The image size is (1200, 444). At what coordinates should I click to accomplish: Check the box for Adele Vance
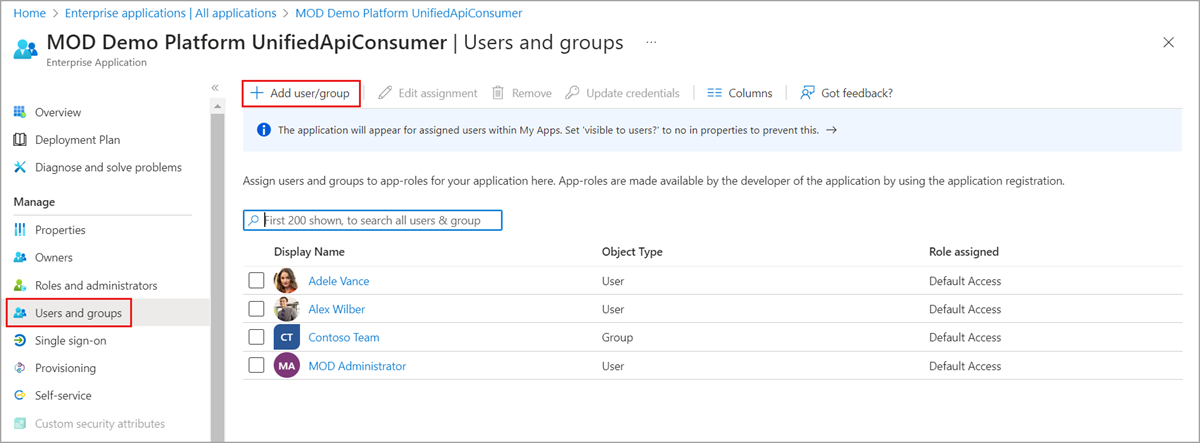pyautogui.click(x=256, y=281)
